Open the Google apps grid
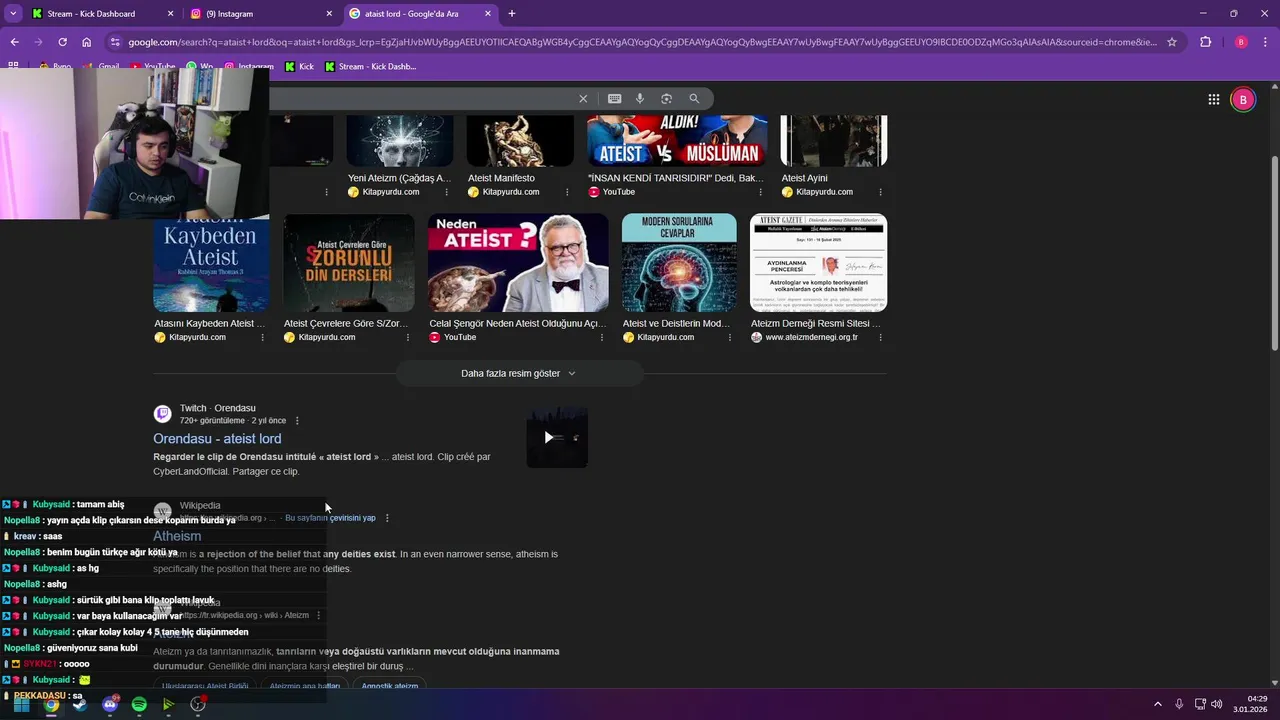This screenshot has width=1280, height=720. click(x=1213, y=99)
